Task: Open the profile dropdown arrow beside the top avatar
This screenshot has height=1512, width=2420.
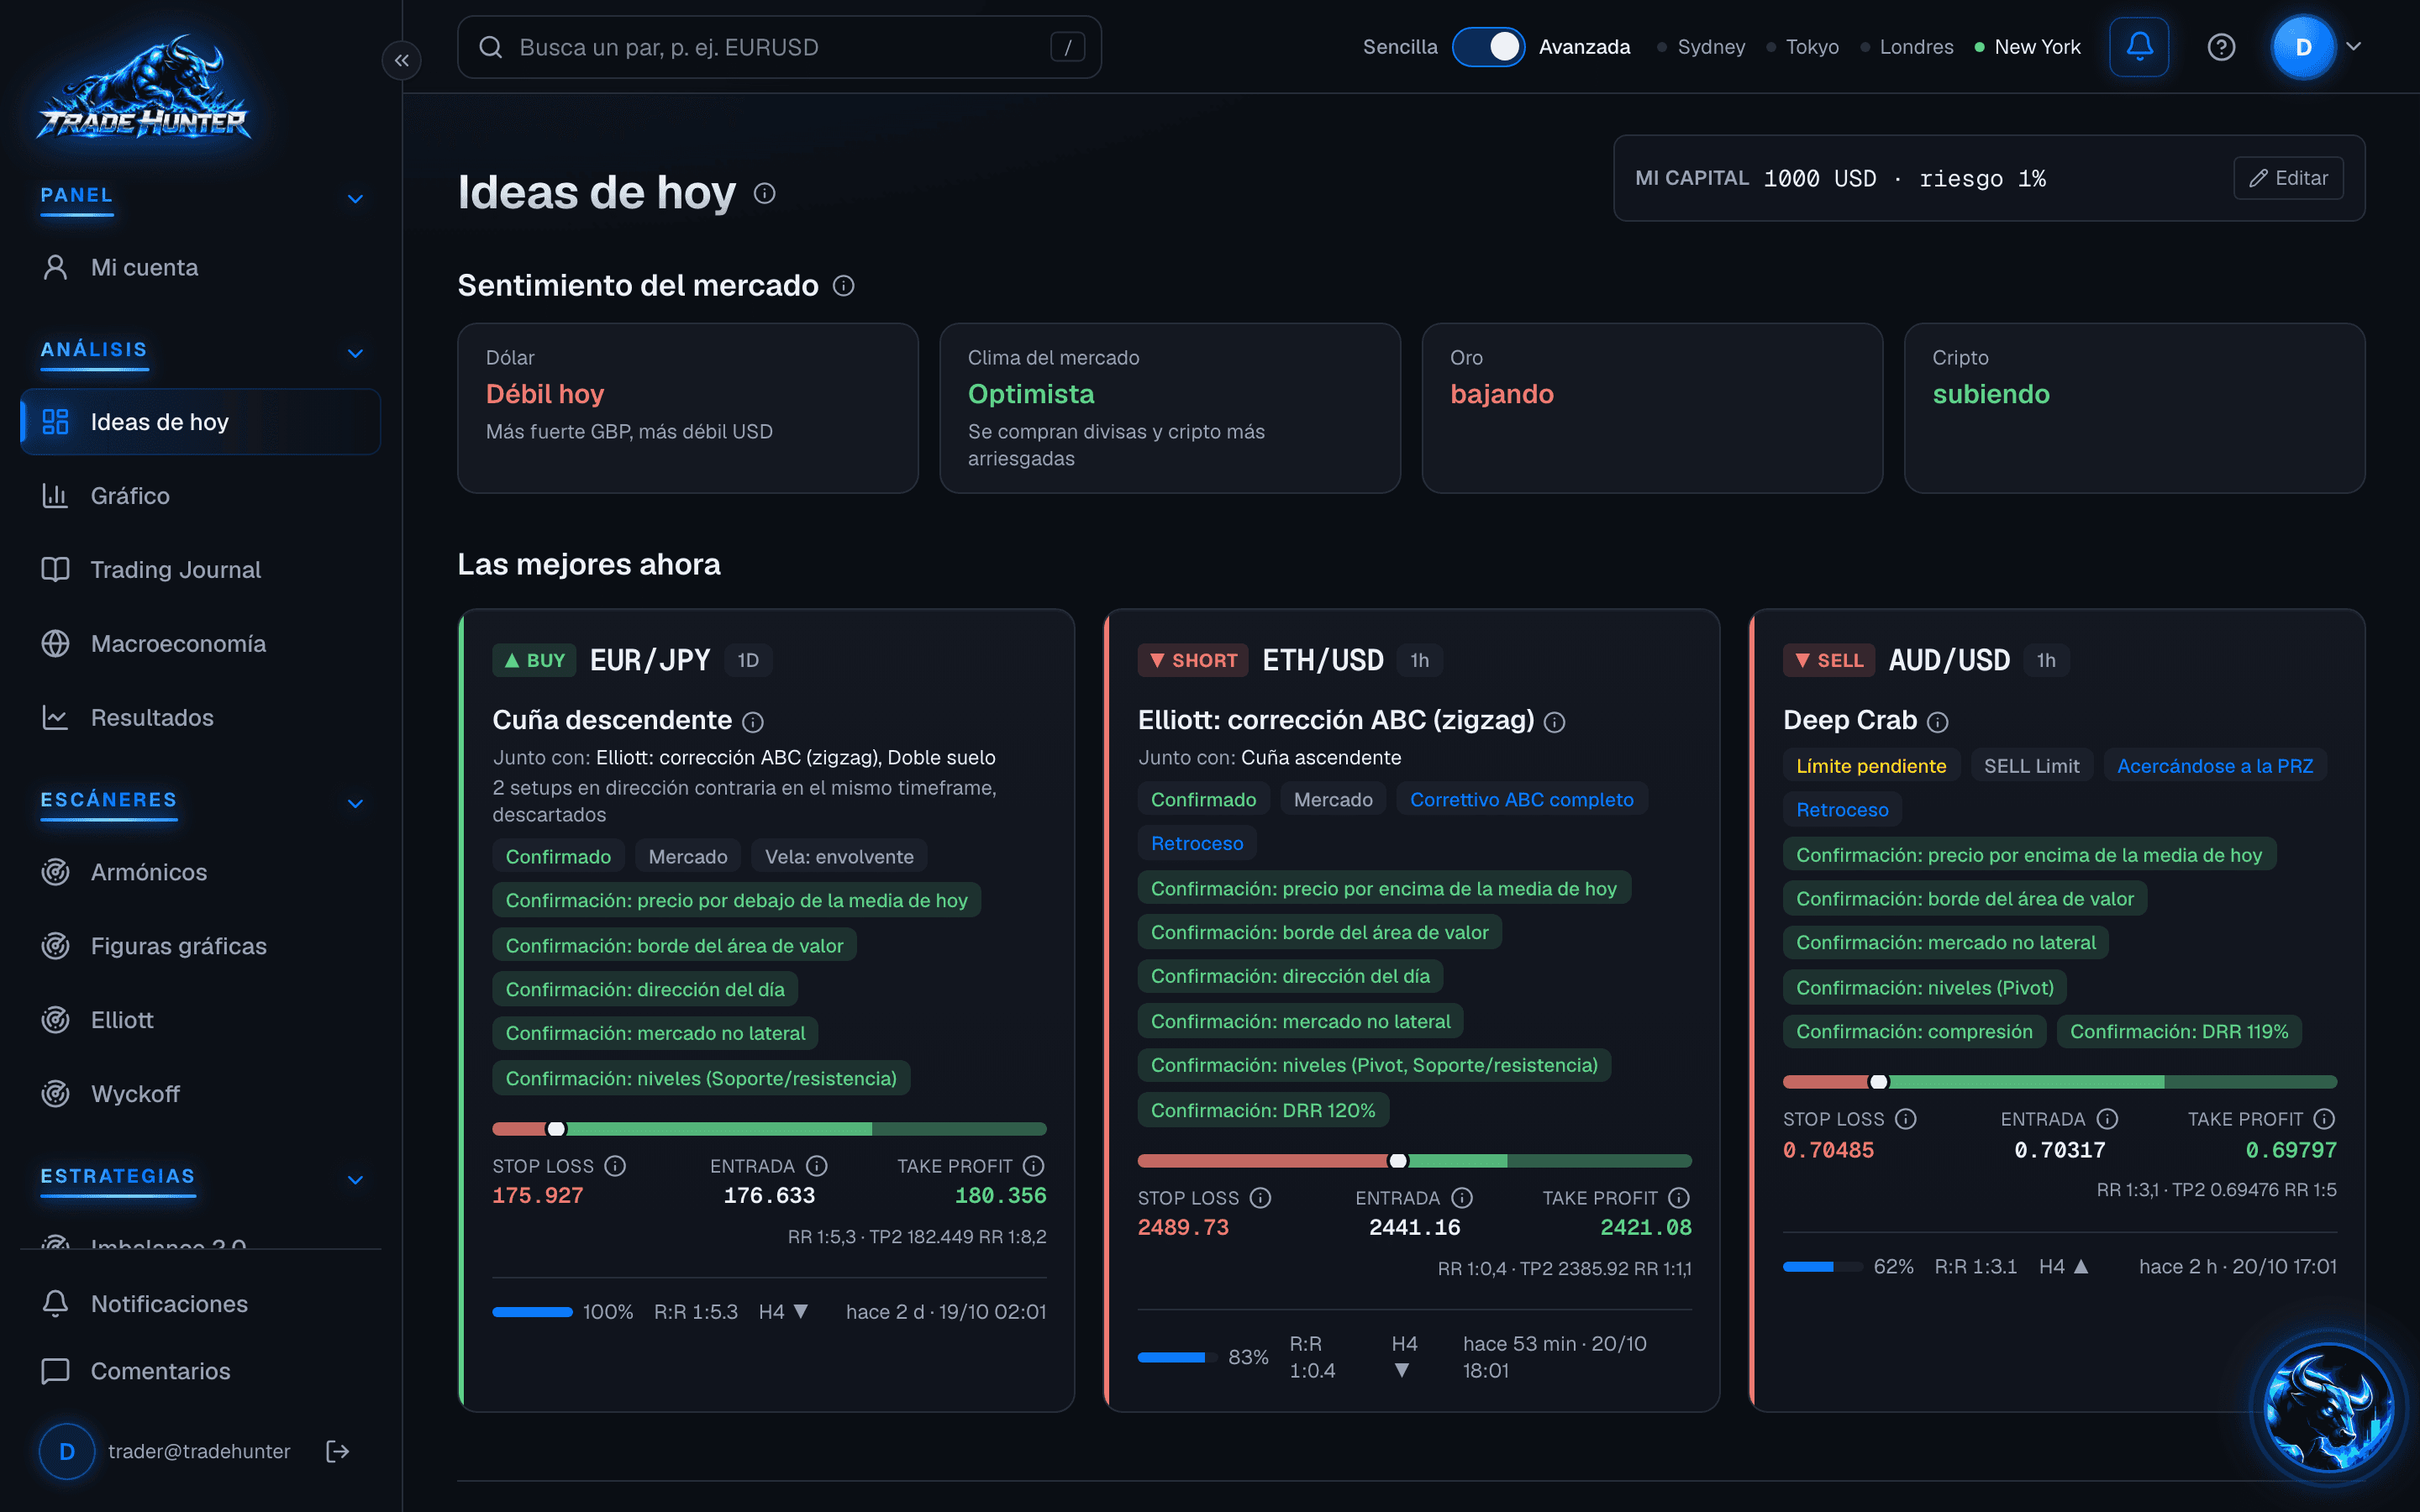Action: 2353,47
